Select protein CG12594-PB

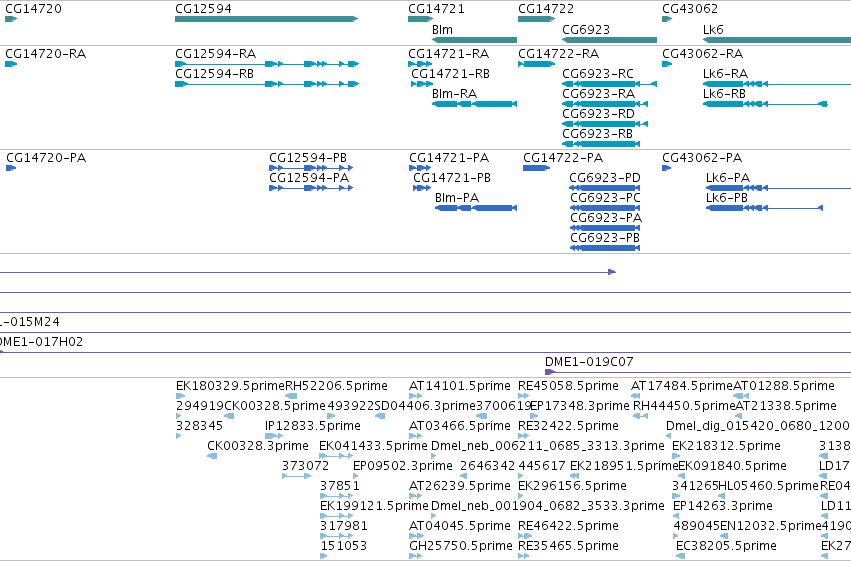click(311, 168)
